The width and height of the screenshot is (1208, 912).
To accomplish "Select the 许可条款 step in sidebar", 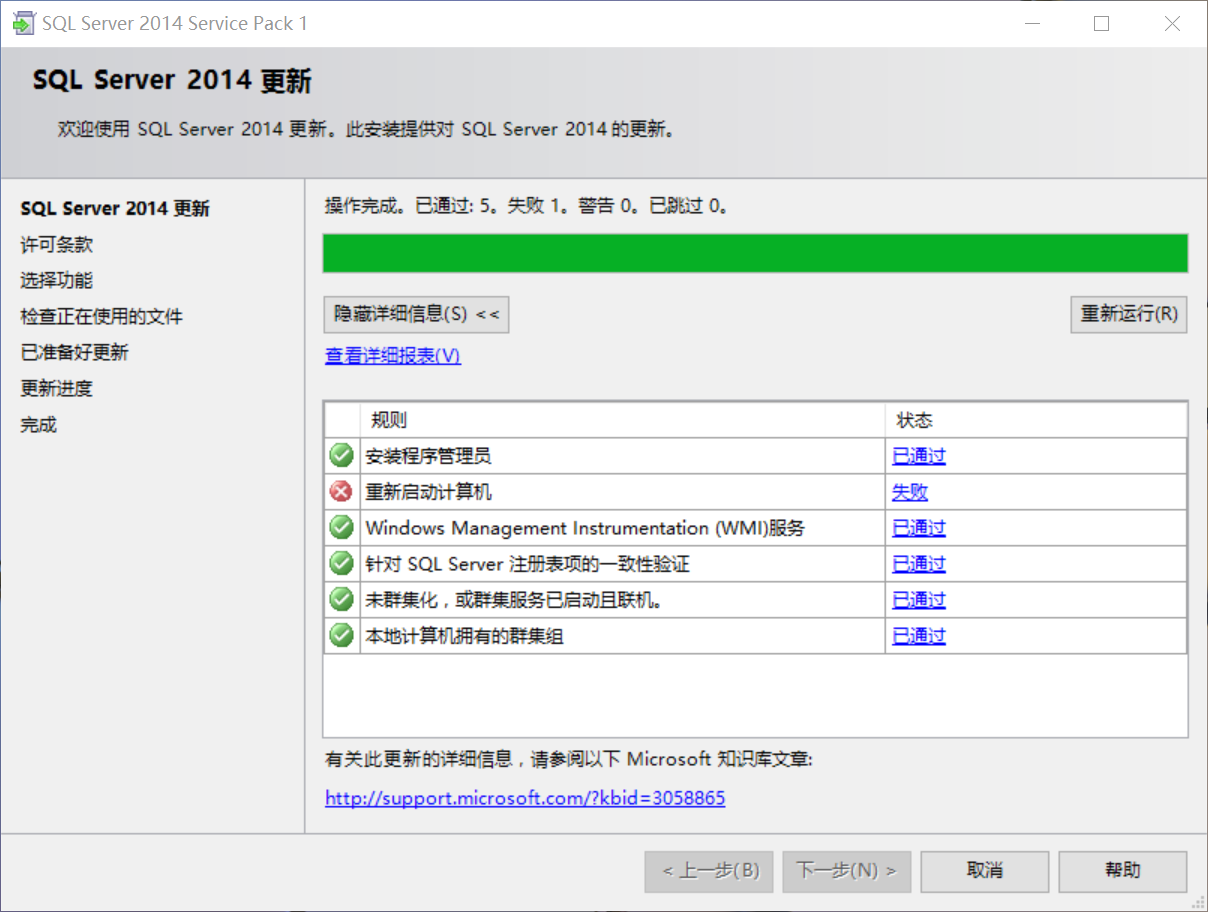I will point(57,244).
